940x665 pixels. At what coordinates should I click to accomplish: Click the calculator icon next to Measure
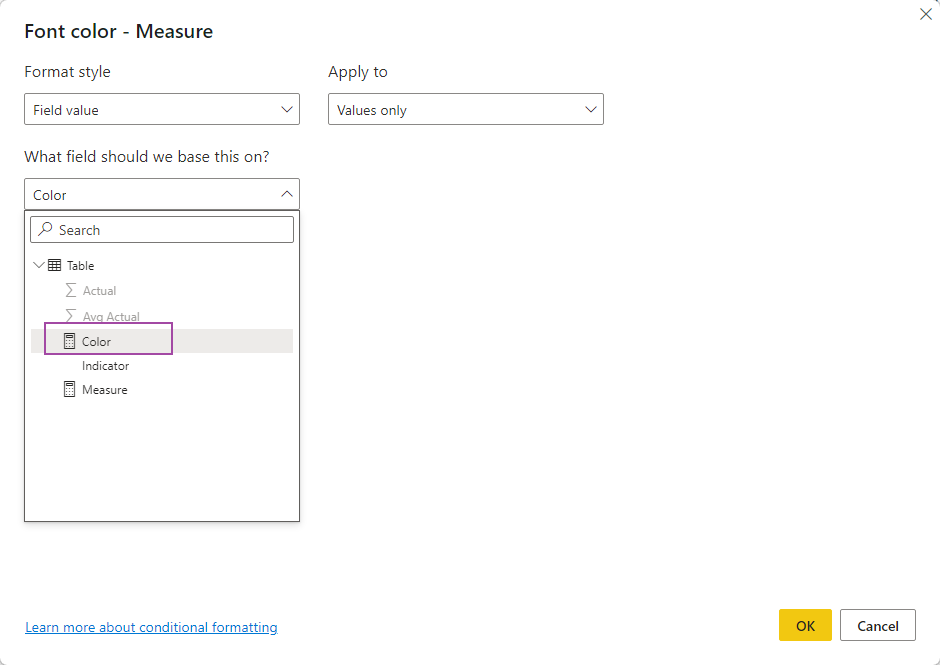(70, 390)
